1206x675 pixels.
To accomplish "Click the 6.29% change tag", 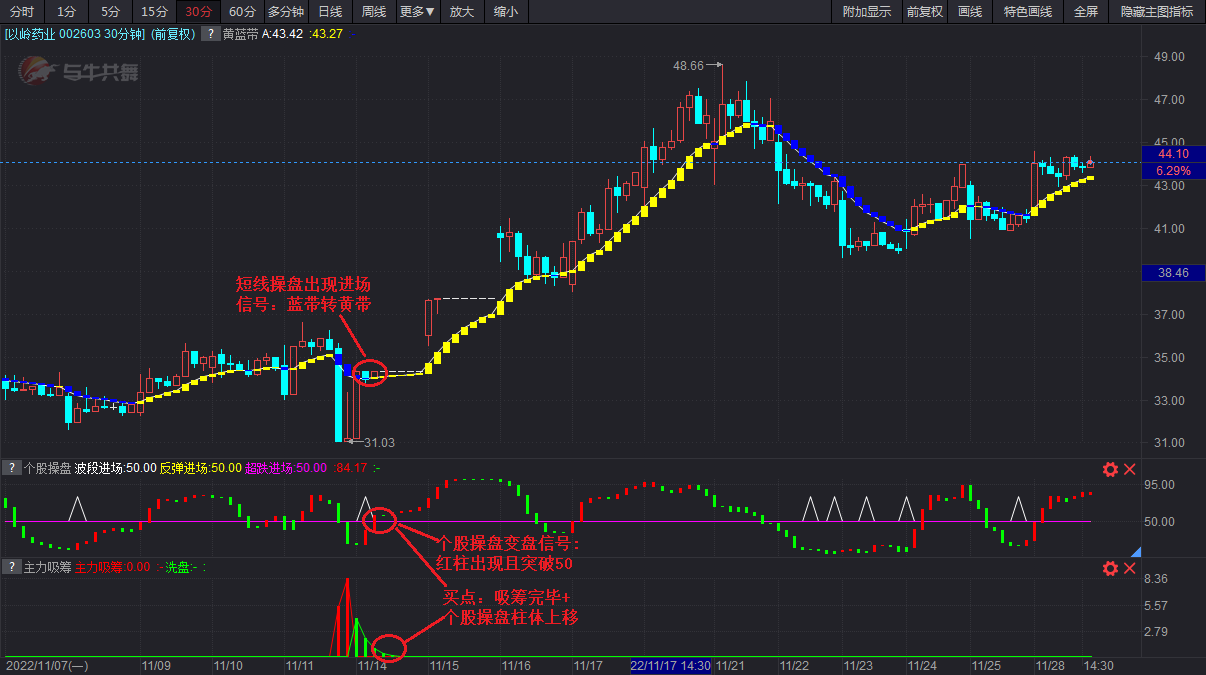I will [x=1172, y=171].
